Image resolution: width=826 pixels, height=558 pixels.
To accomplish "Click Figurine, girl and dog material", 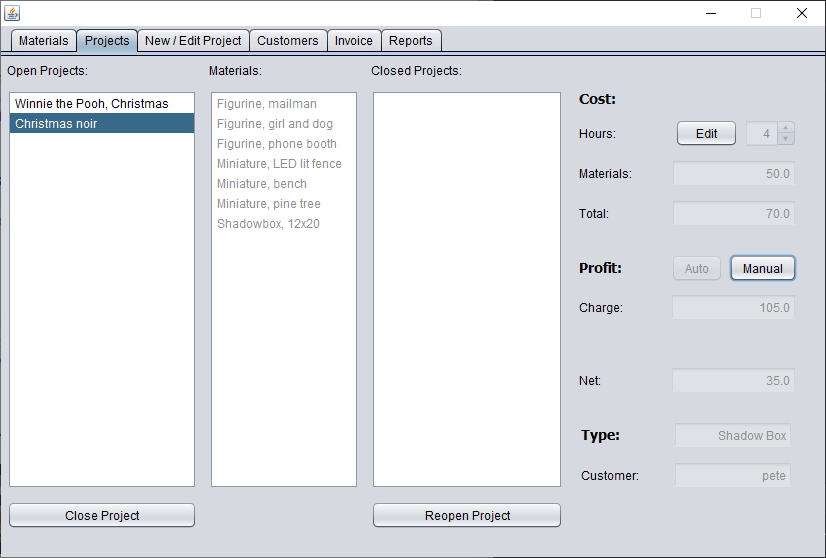I will [283, 124].
